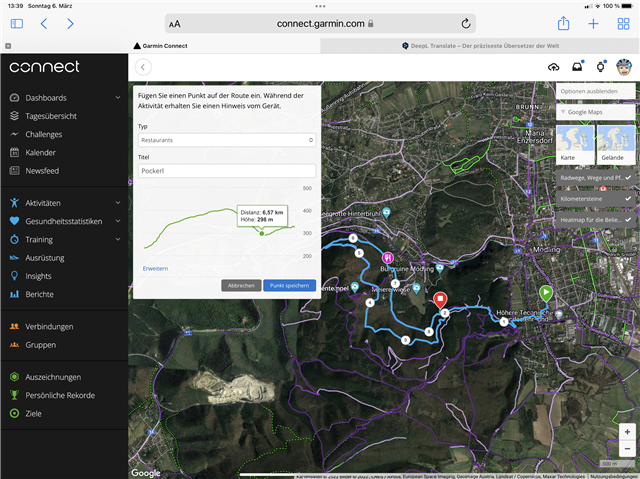Image resolution: width=640 pixels, height=479 pixels.
Task: Click the connect.garmin.com address bar
Action: [320, 24]
